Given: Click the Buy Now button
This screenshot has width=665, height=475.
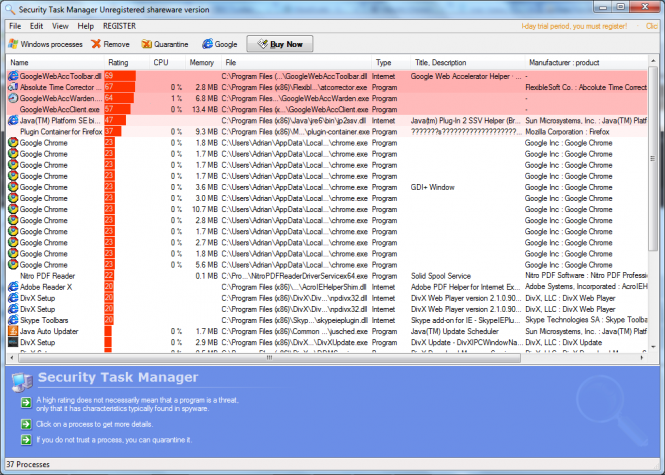Looking at the screenshot, I should tap(280, 44).
